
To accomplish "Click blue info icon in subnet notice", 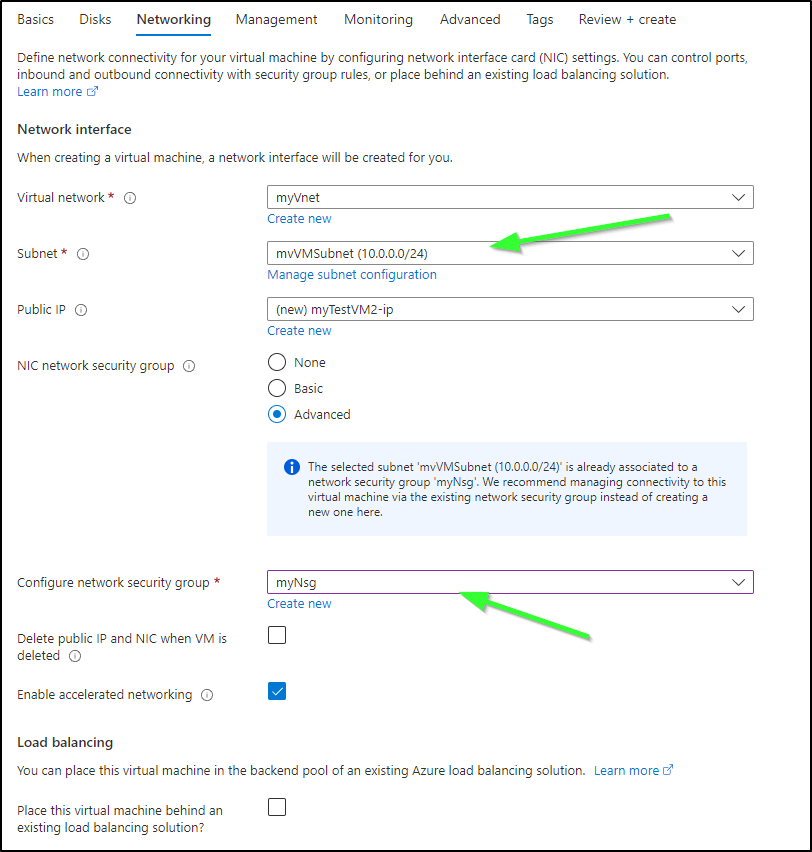I will pos(292,467).
